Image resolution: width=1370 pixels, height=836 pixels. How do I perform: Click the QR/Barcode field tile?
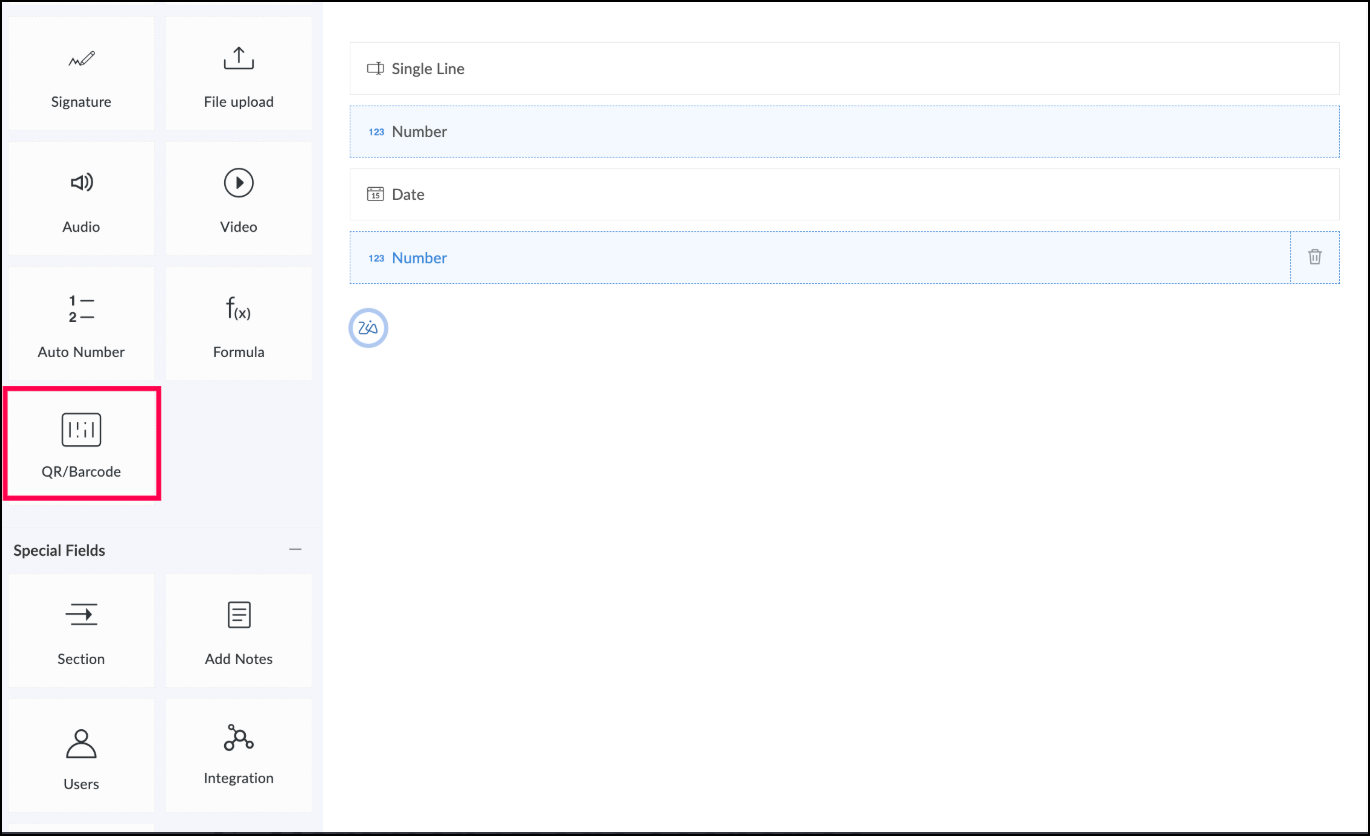click(81, 444)
